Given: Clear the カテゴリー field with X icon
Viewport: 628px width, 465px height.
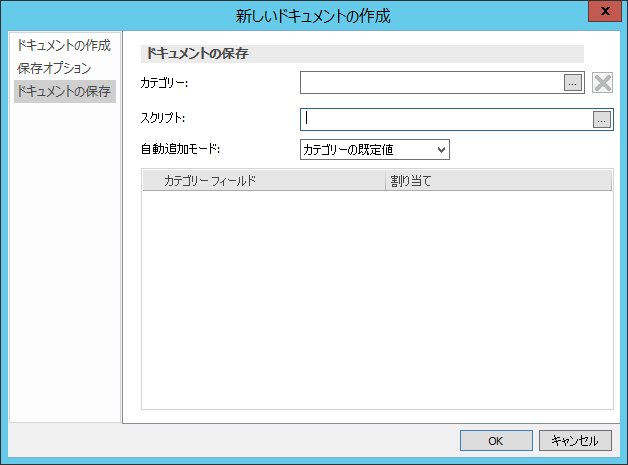Looking at the screenshot, I should point(602,83).
